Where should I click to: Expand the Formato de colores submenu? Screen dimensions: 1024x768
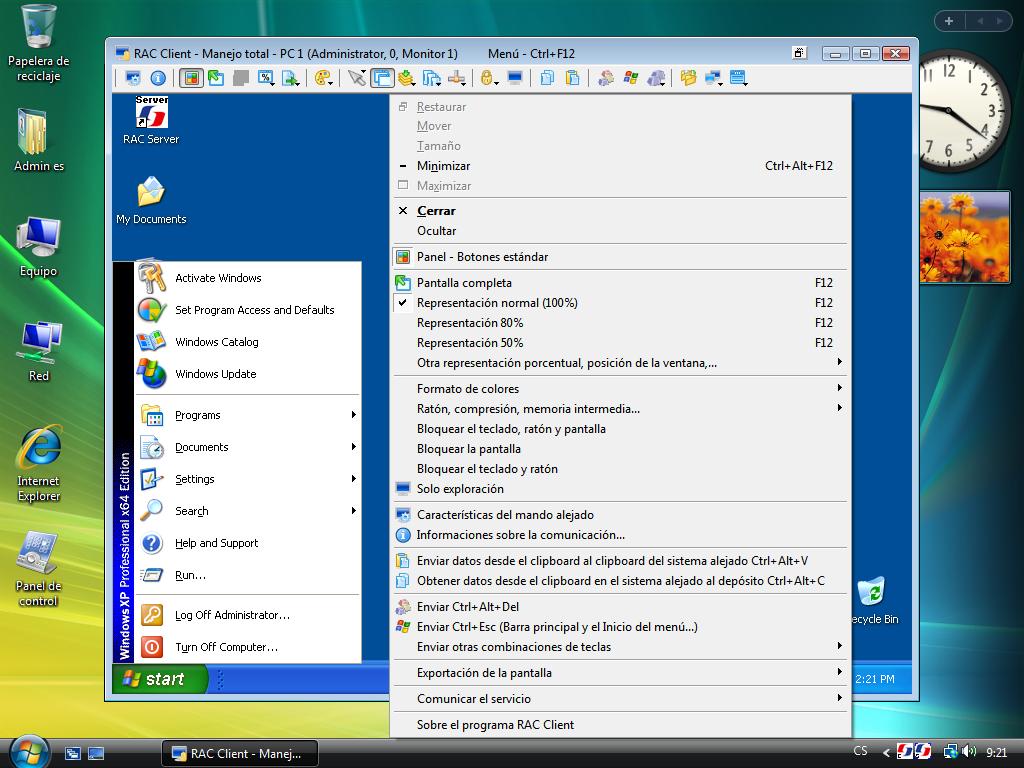pos(620,389)
